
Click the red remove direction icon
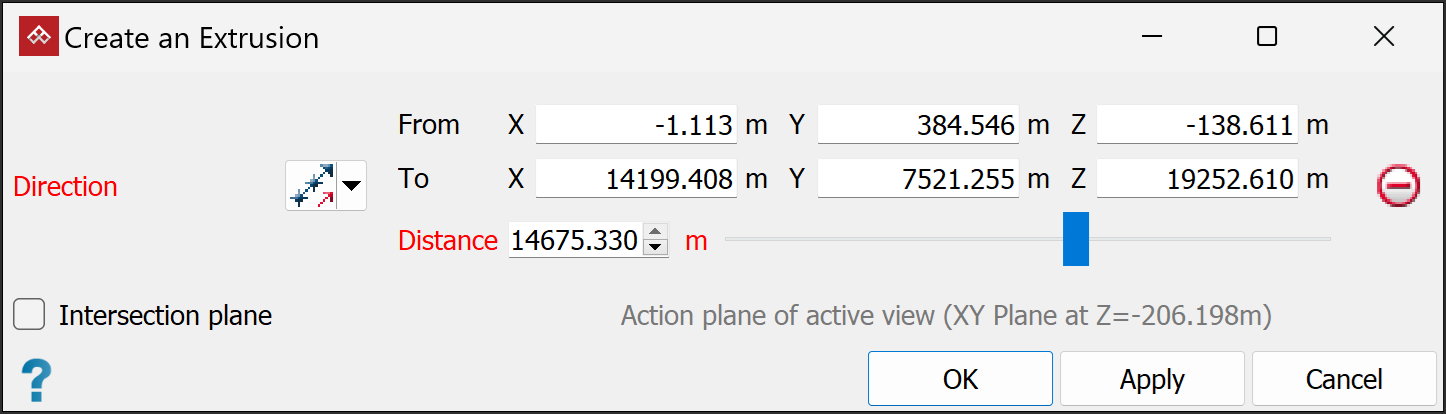[1398, 187]
